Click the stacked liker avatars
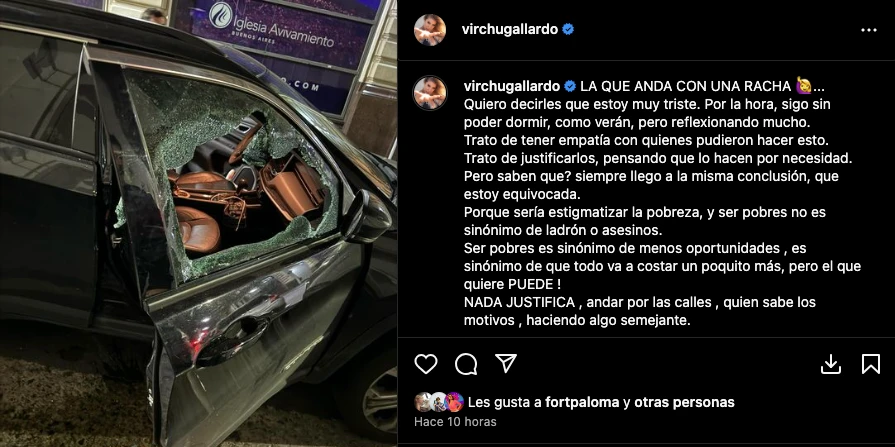The height and width of the screenshot is (447, 895). pos(439,402)
